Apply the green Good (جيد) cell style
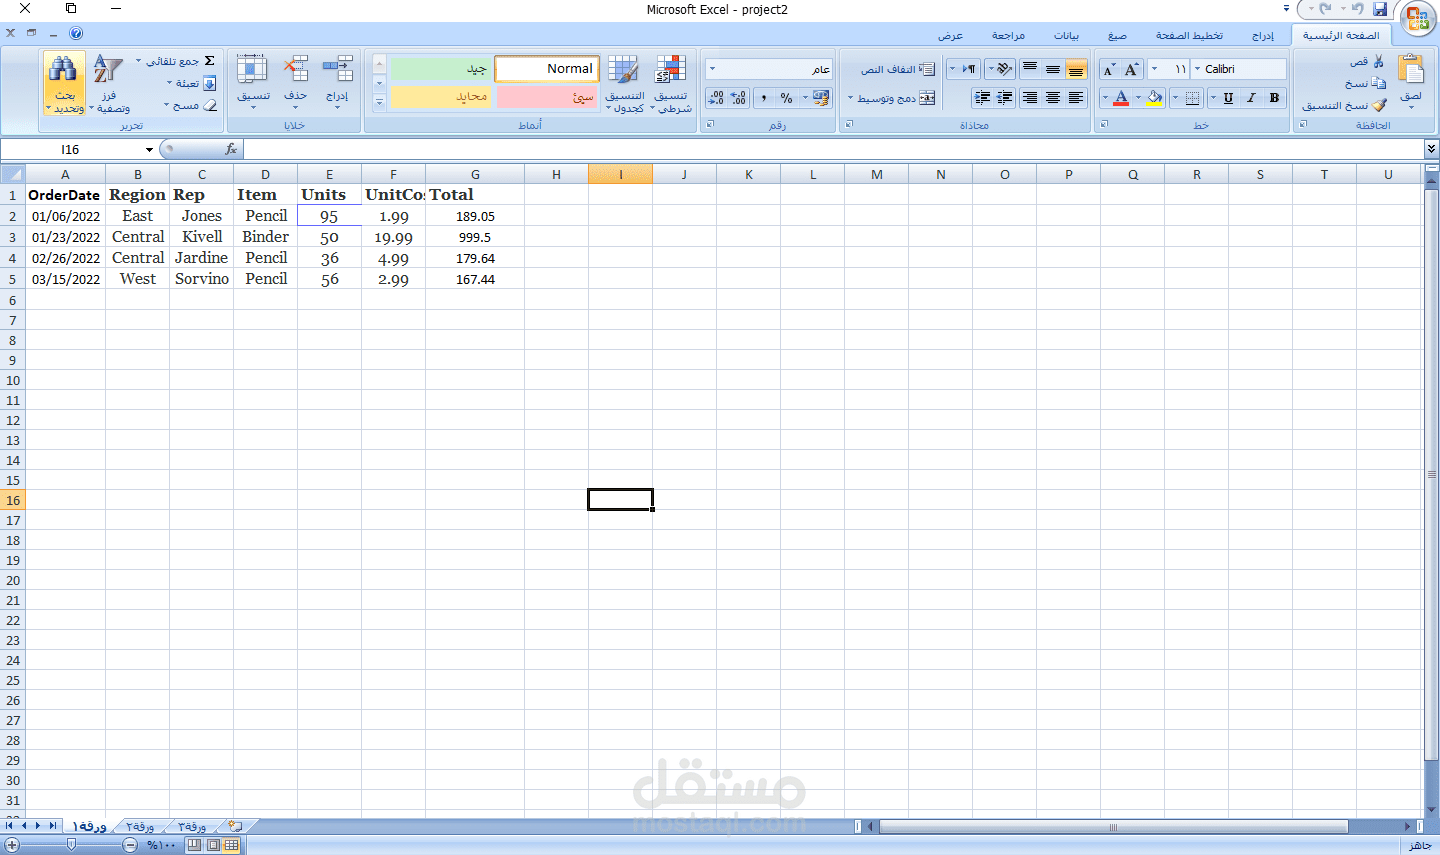 441,68
